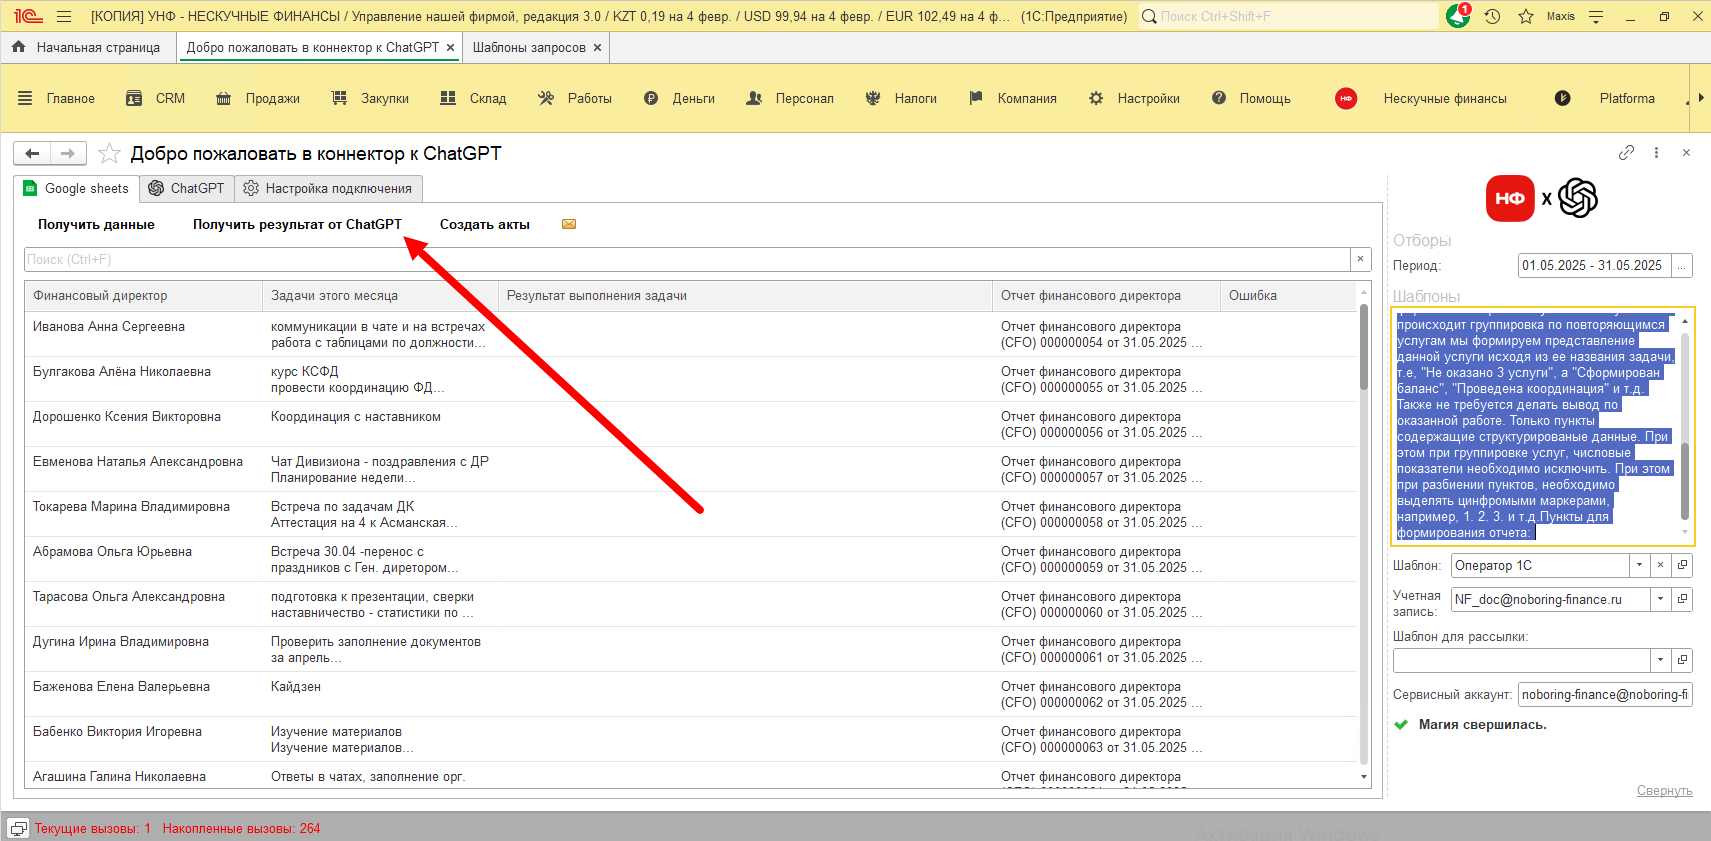
Task: Open the Настройка подключения tab
Action: coord(328,188)
